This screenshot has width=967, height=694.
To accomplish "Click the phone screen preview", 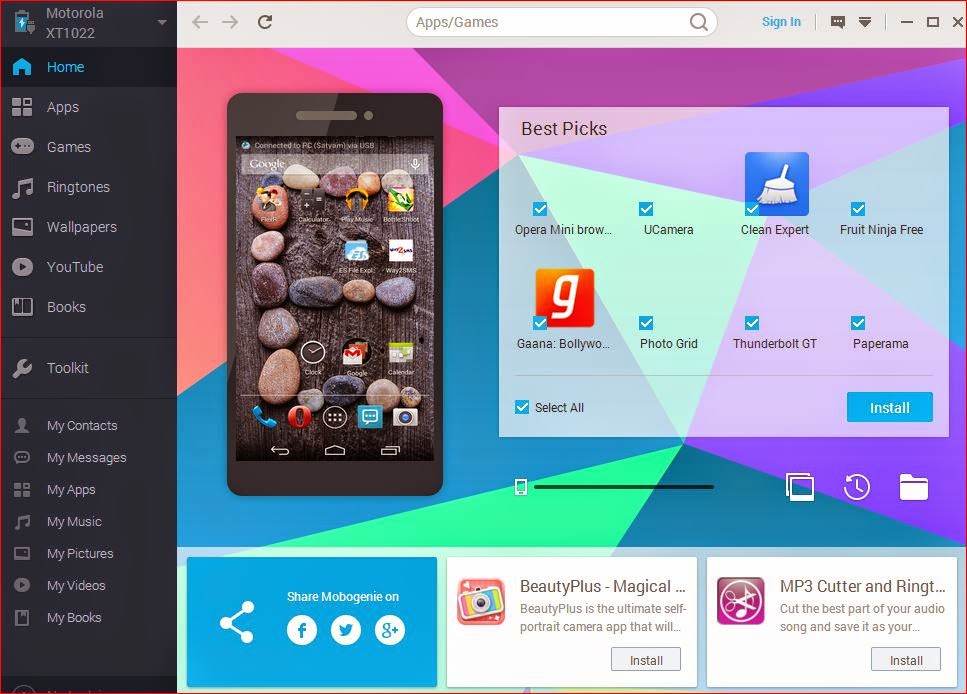I will (335, 299).
